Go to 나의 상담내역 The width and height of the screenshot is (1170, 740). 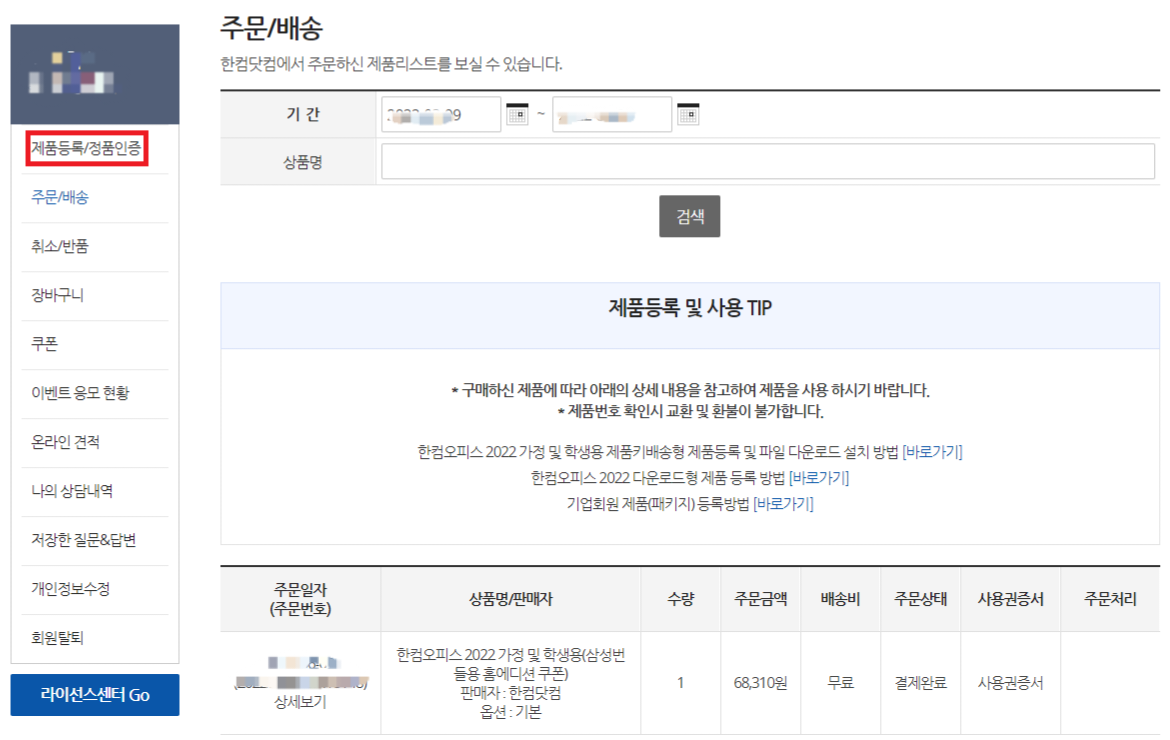[x=72, y=491]
